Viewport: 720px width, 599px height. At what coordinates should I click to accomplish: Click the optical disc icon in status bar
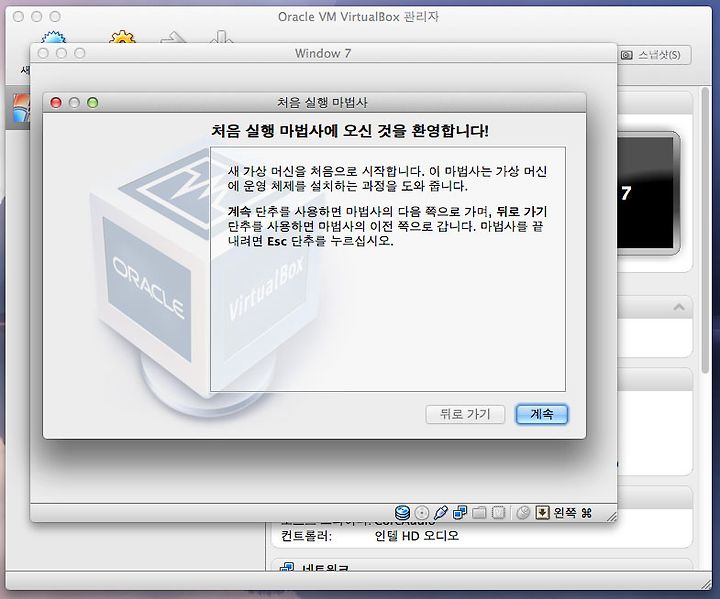(x=422, y=513)
